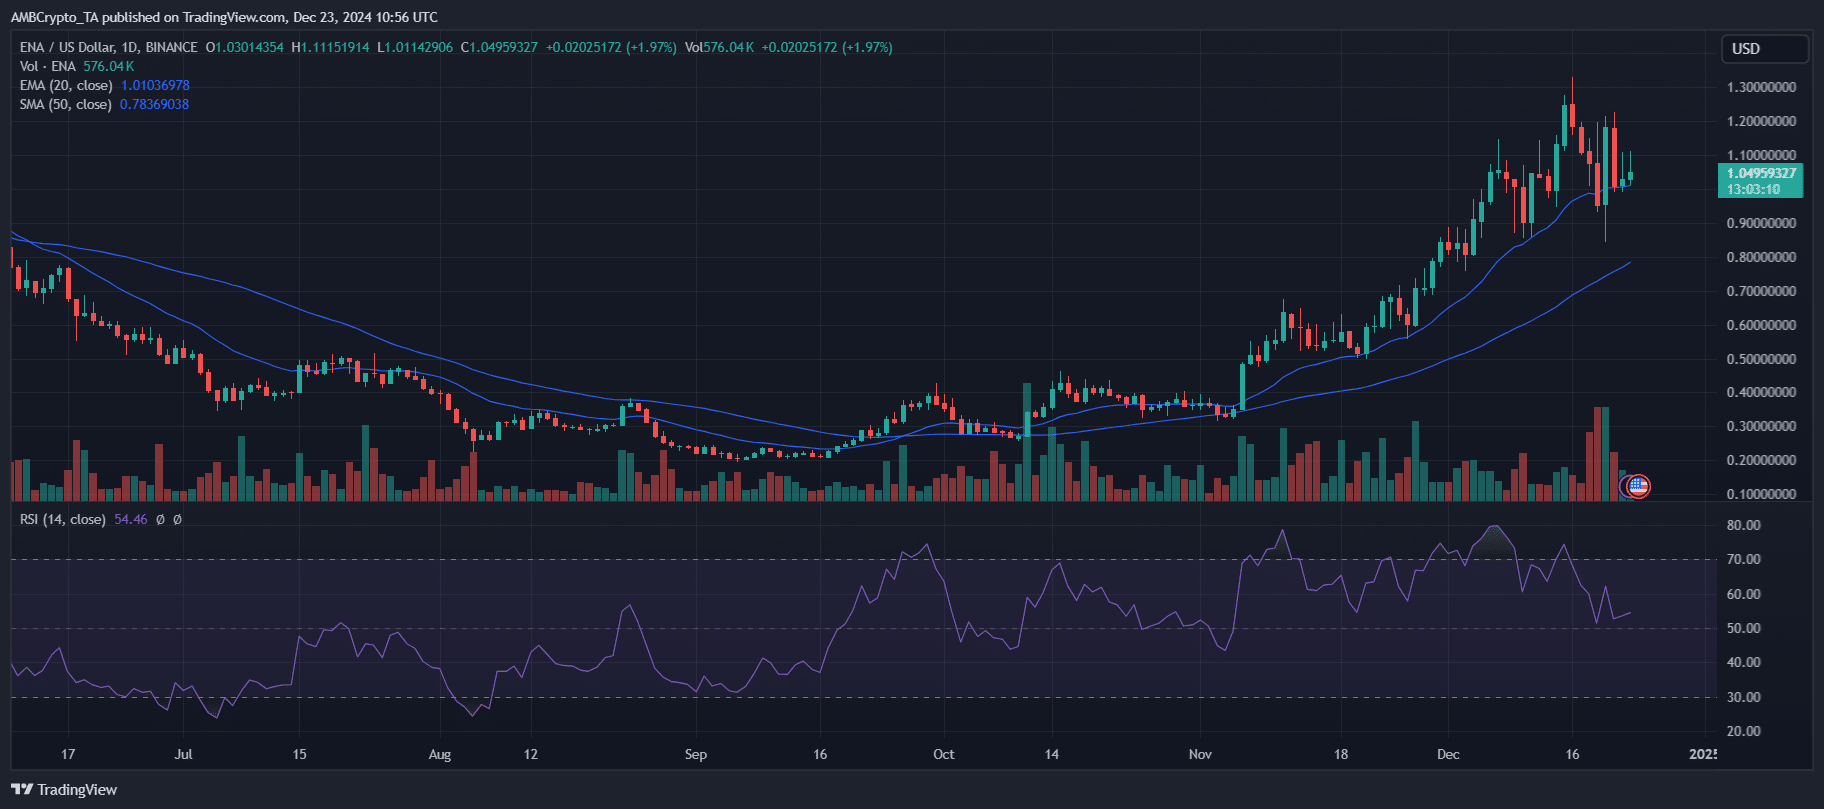Click the 20.00 RSI axis label

pyautogui.click(x=1743, y=731)
